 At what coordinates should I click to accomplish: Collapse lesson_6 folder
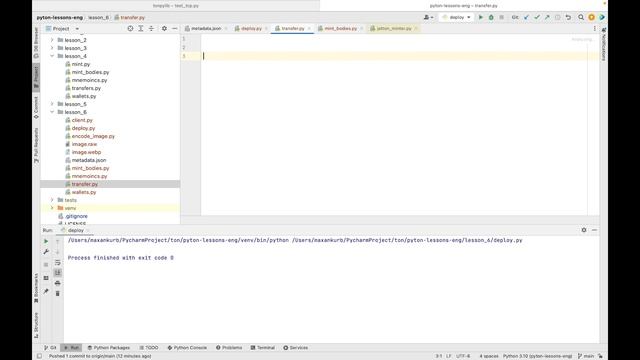(52, 112)
